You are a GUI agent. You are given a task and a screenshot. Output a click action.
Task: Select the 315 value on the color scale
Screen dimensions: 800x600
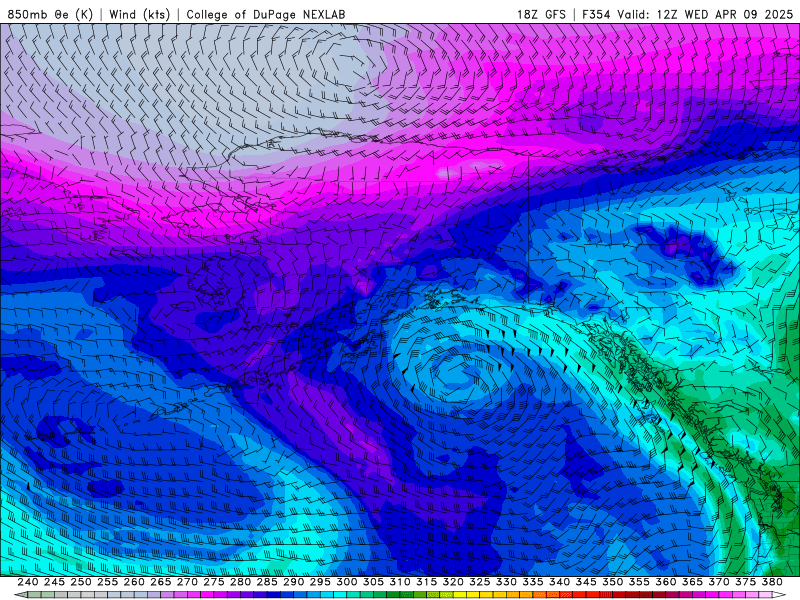(426, 582)
